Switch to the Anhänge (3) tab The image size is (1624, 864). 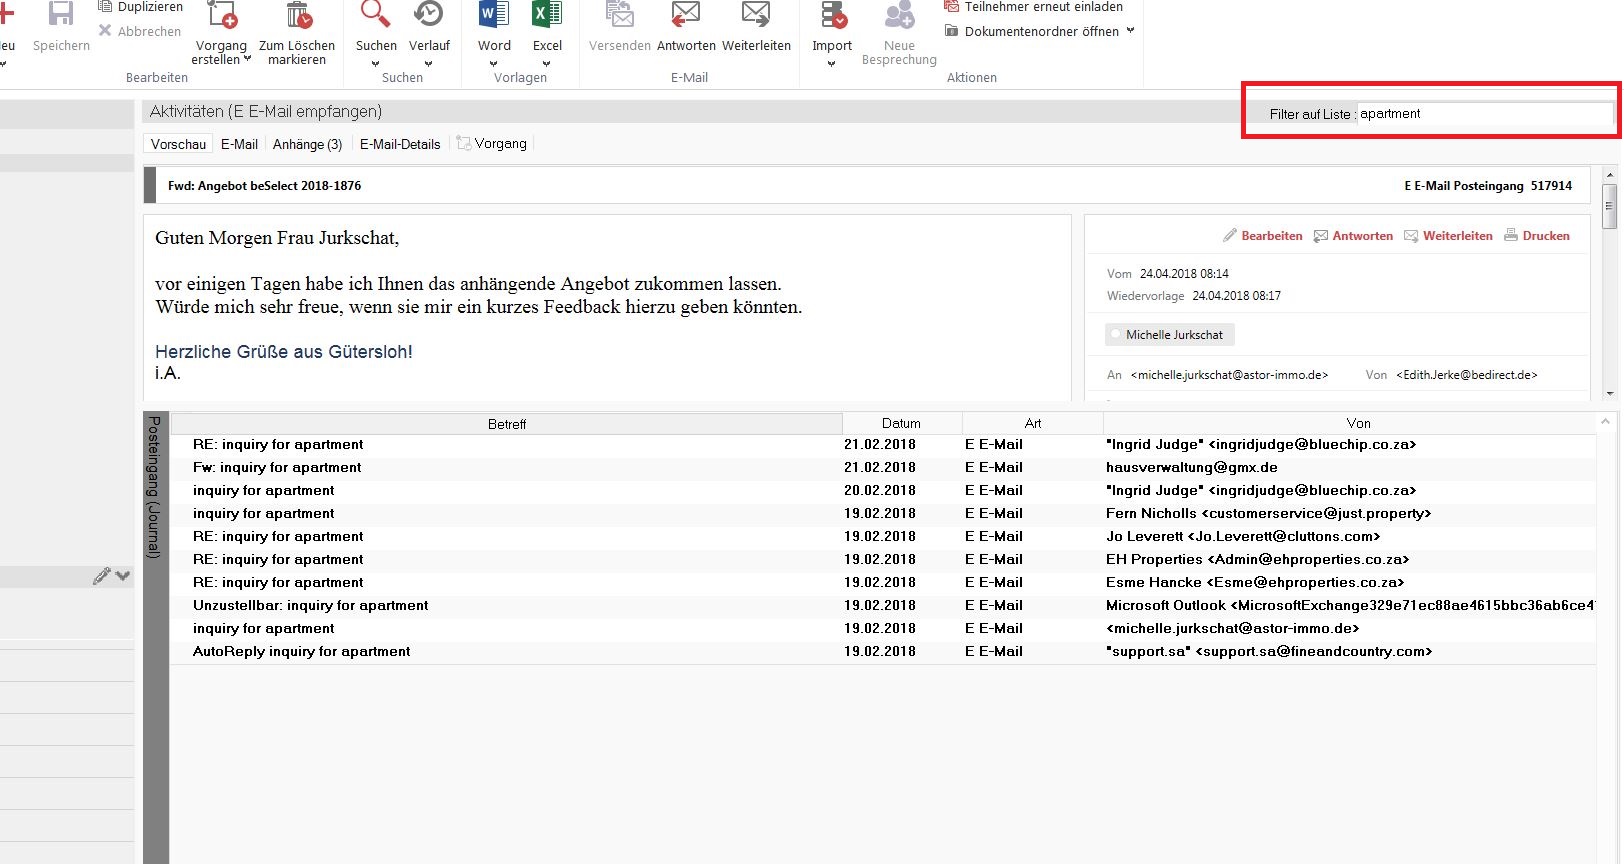[307, 144]
